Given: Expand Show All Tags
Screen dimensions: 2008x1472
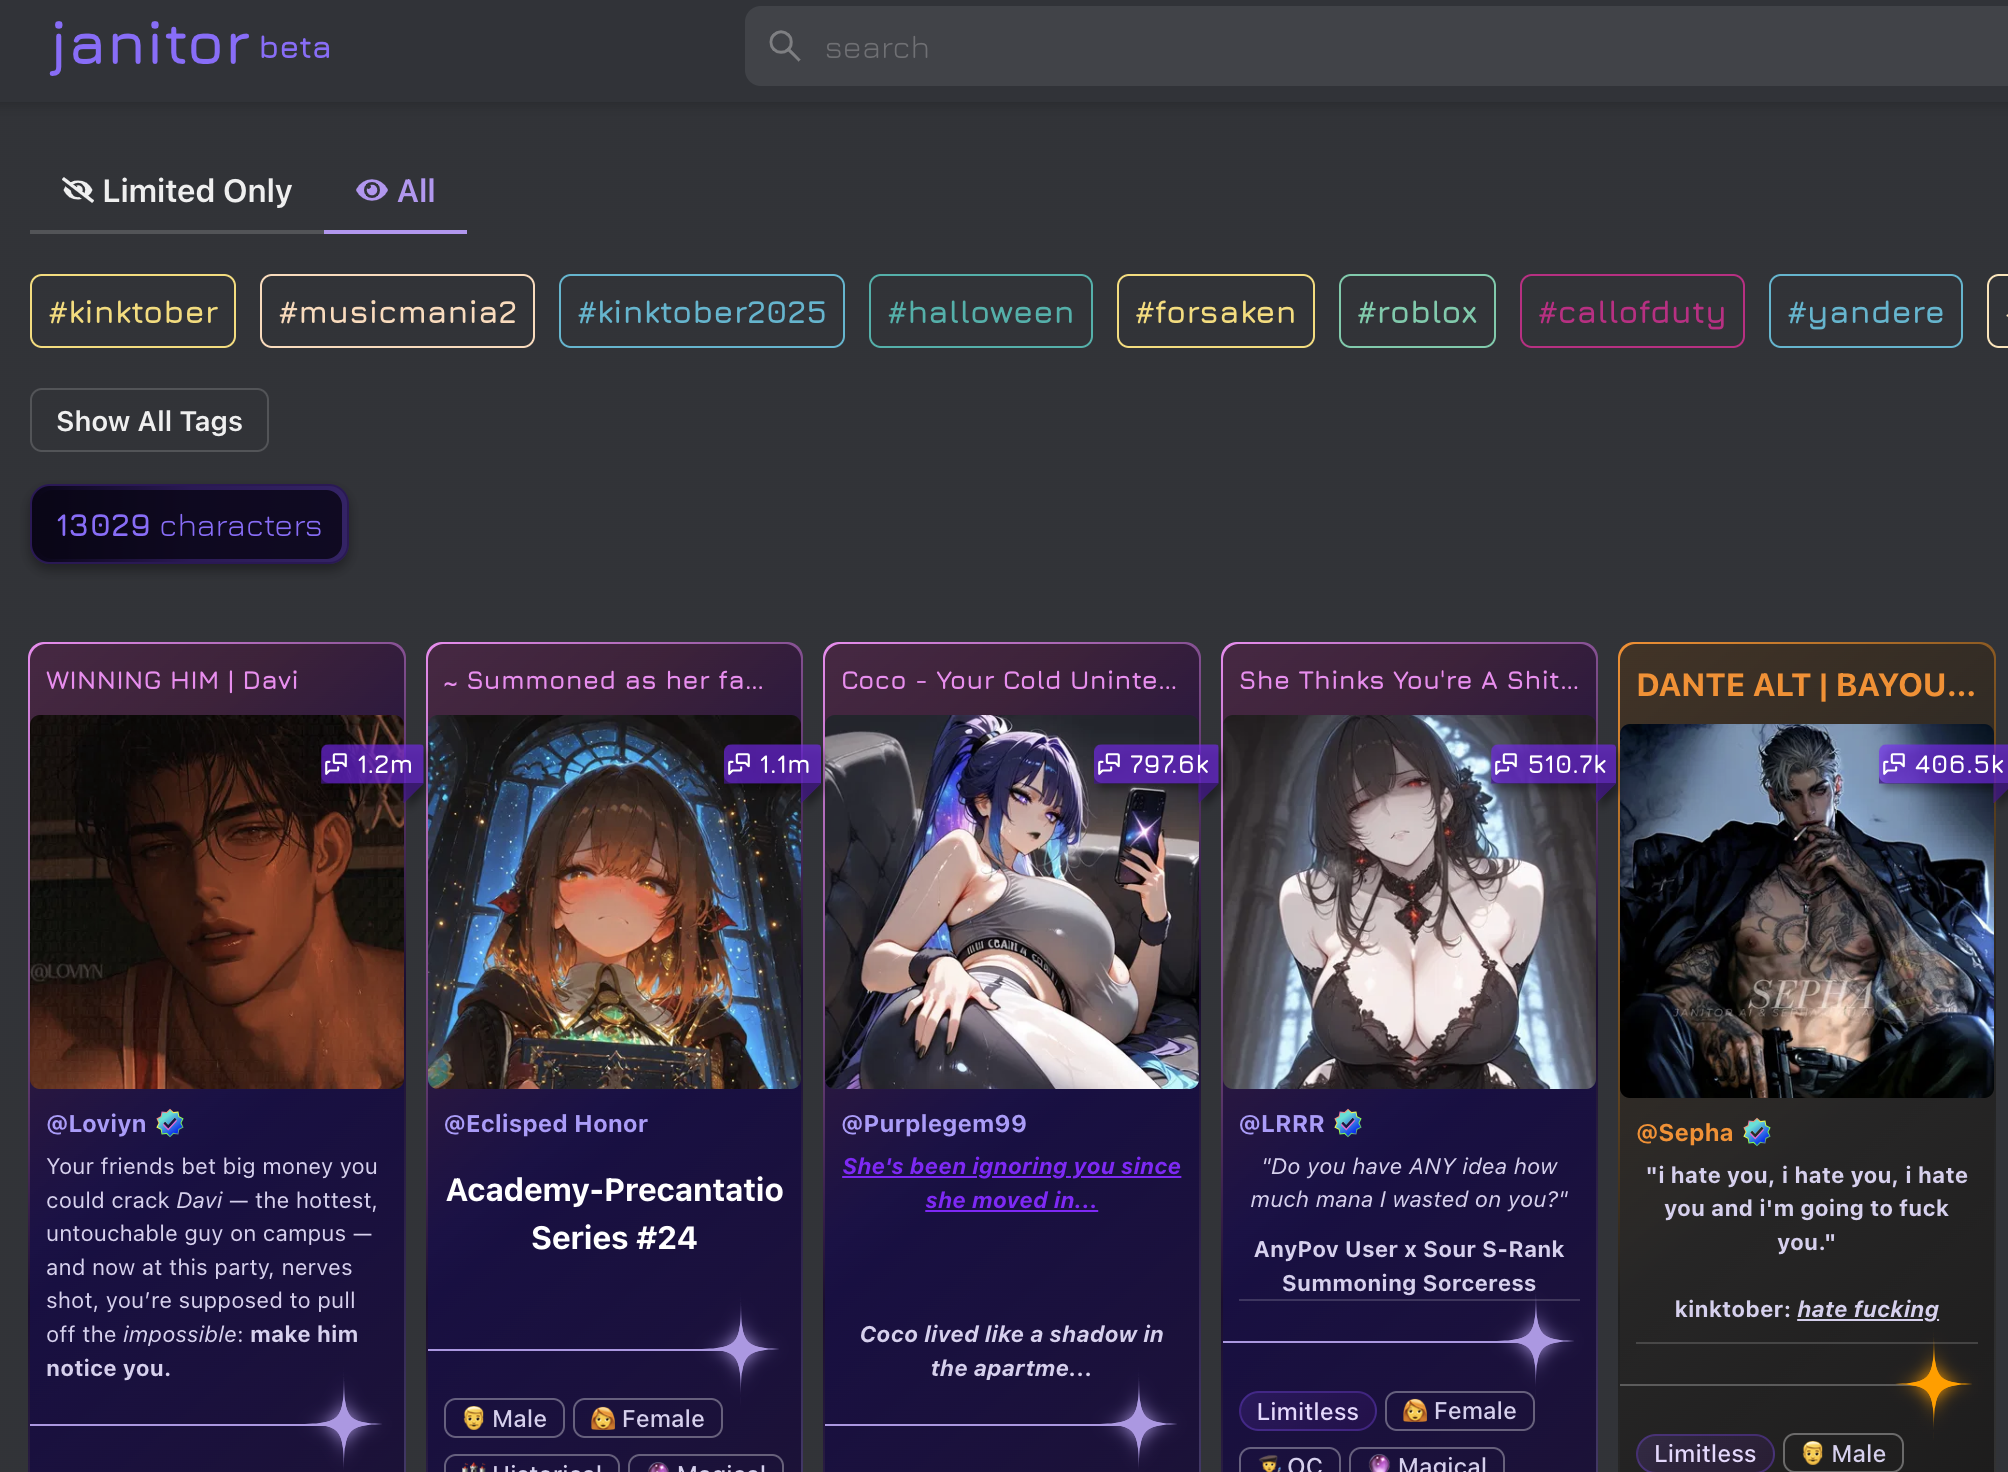Looking at the screenshot, I should tap(149, 421).
